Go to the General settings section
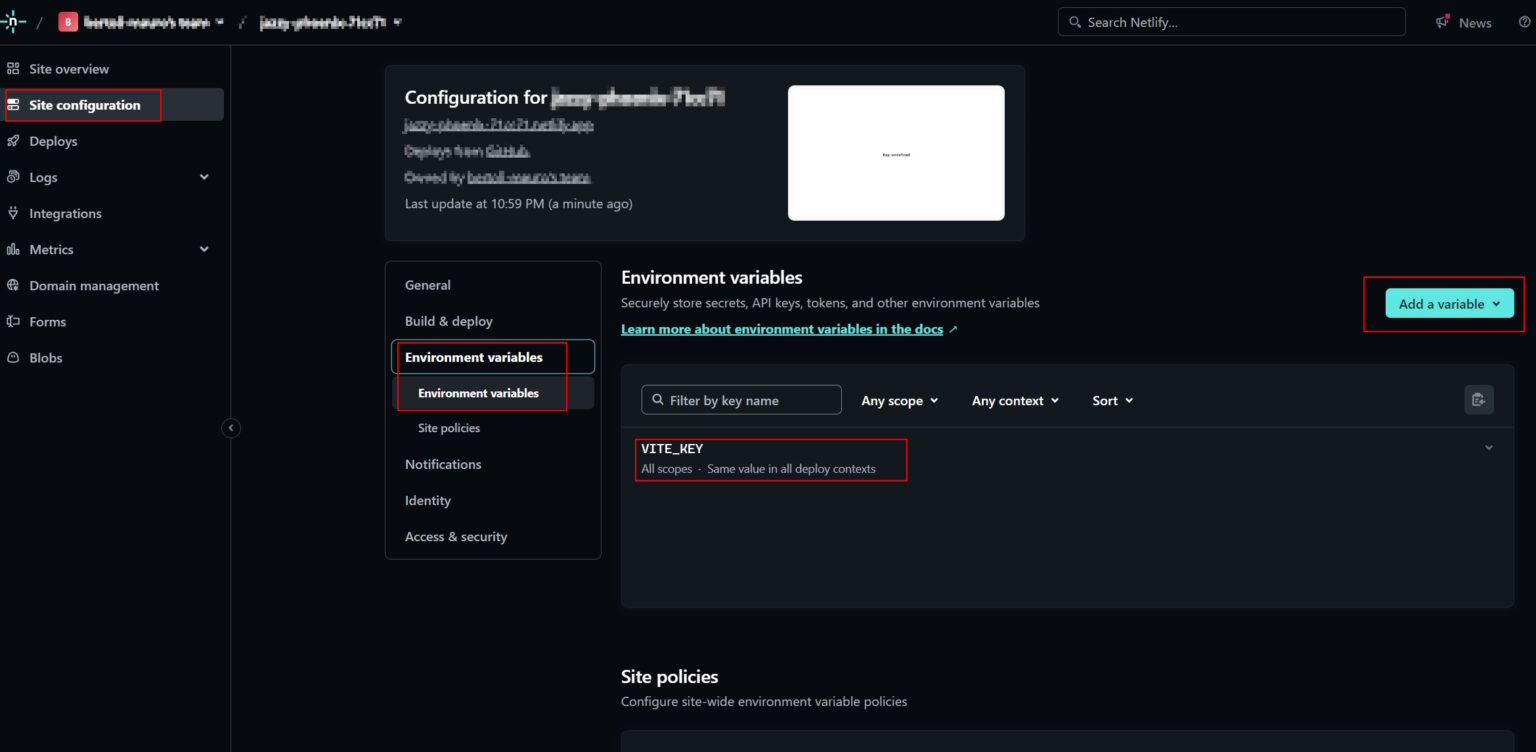 click(428, 285)
